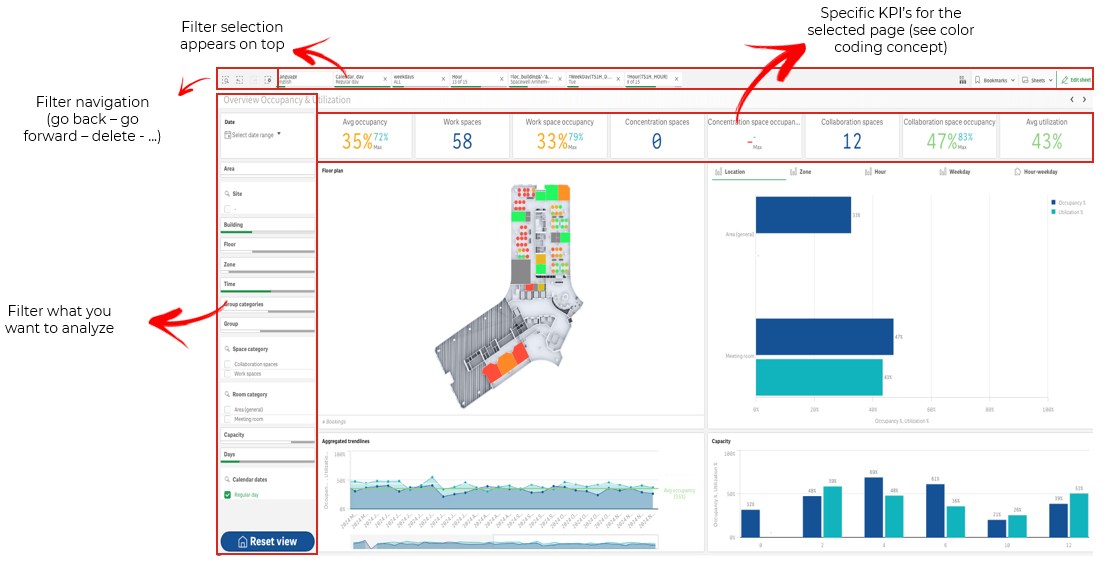
Task: Remove the WeekDay Tue selection
Action: coord(619,79)
